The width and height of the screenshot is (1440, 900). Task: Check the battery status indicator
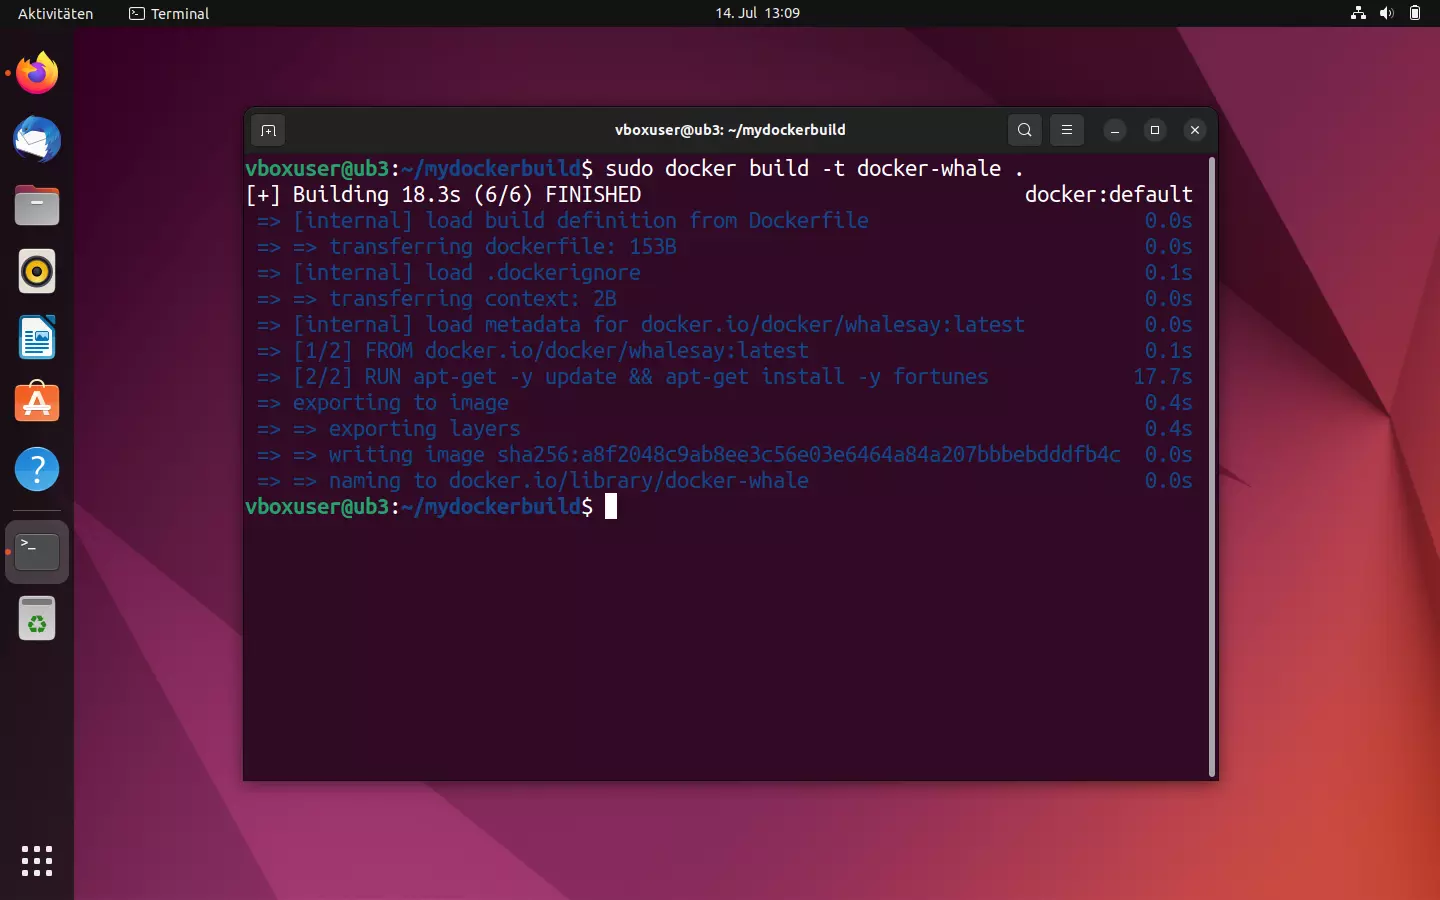coord(1416,13)
